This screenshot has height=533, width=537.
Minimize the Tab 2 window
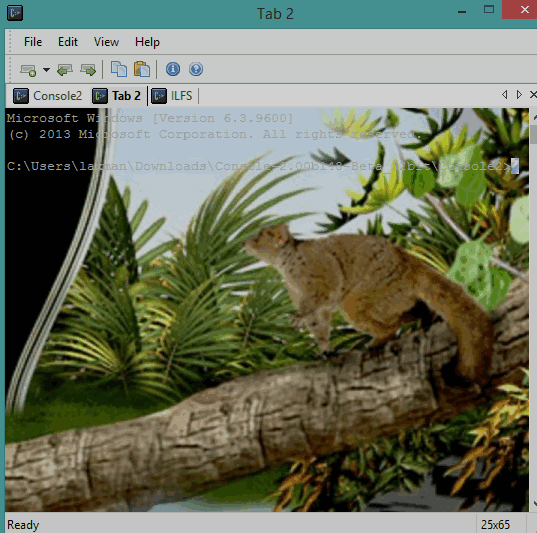point(462,12)
